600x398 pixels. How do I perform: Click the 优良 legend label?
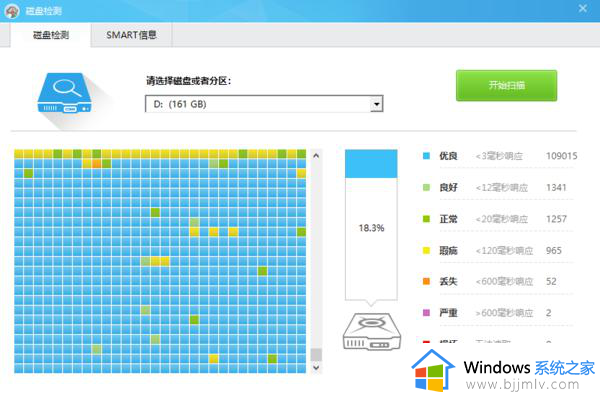pos(448,156)
